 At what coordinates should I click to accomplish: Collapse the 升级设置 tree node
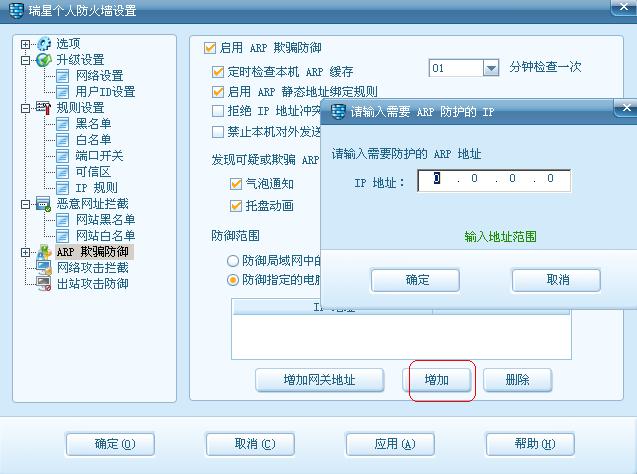click(25, 60)
